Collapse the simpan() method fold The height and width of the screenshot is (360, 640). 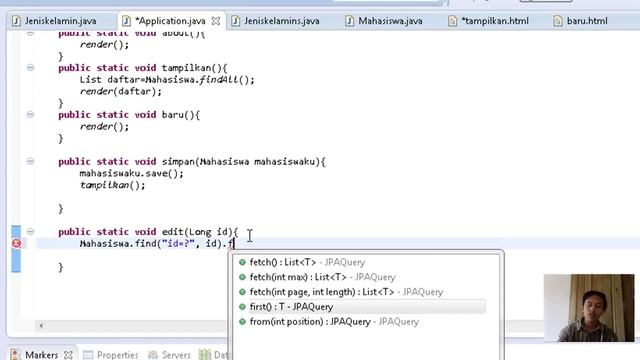[30, 162]
